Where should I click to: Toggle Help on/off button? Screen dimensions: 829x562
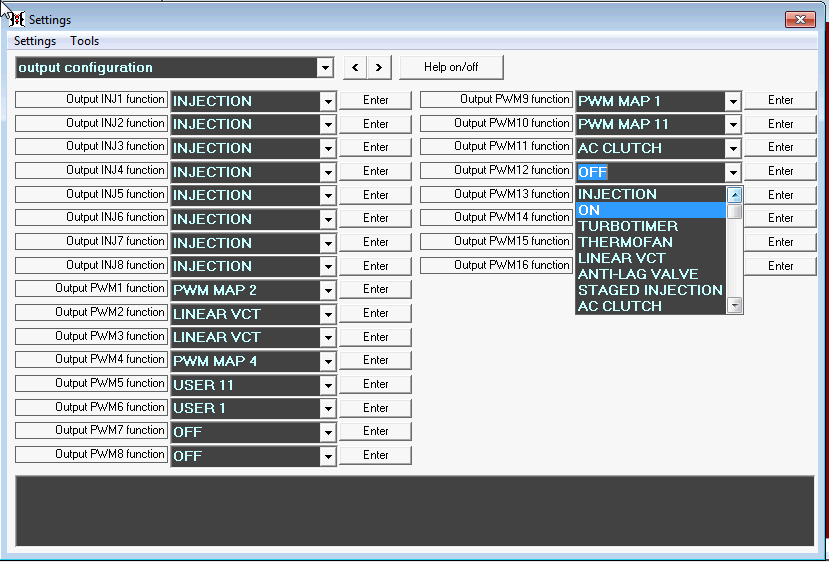[450, 67]
